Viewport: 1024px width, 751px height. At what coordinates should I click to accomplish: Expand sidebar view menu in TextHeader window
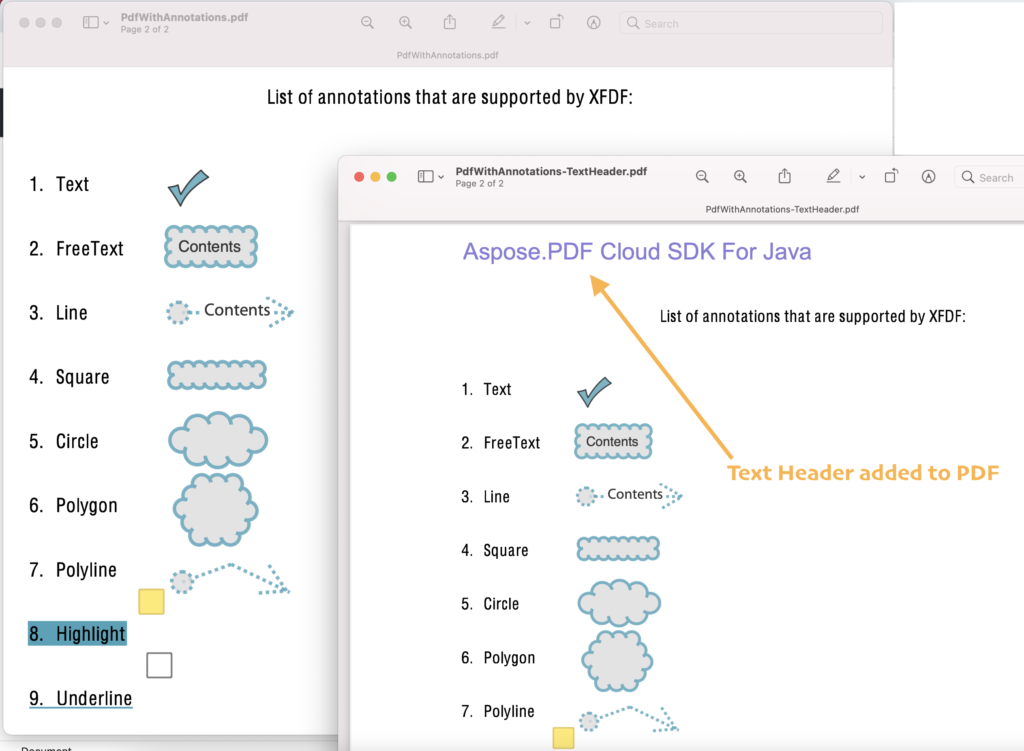tap(441, 177)
